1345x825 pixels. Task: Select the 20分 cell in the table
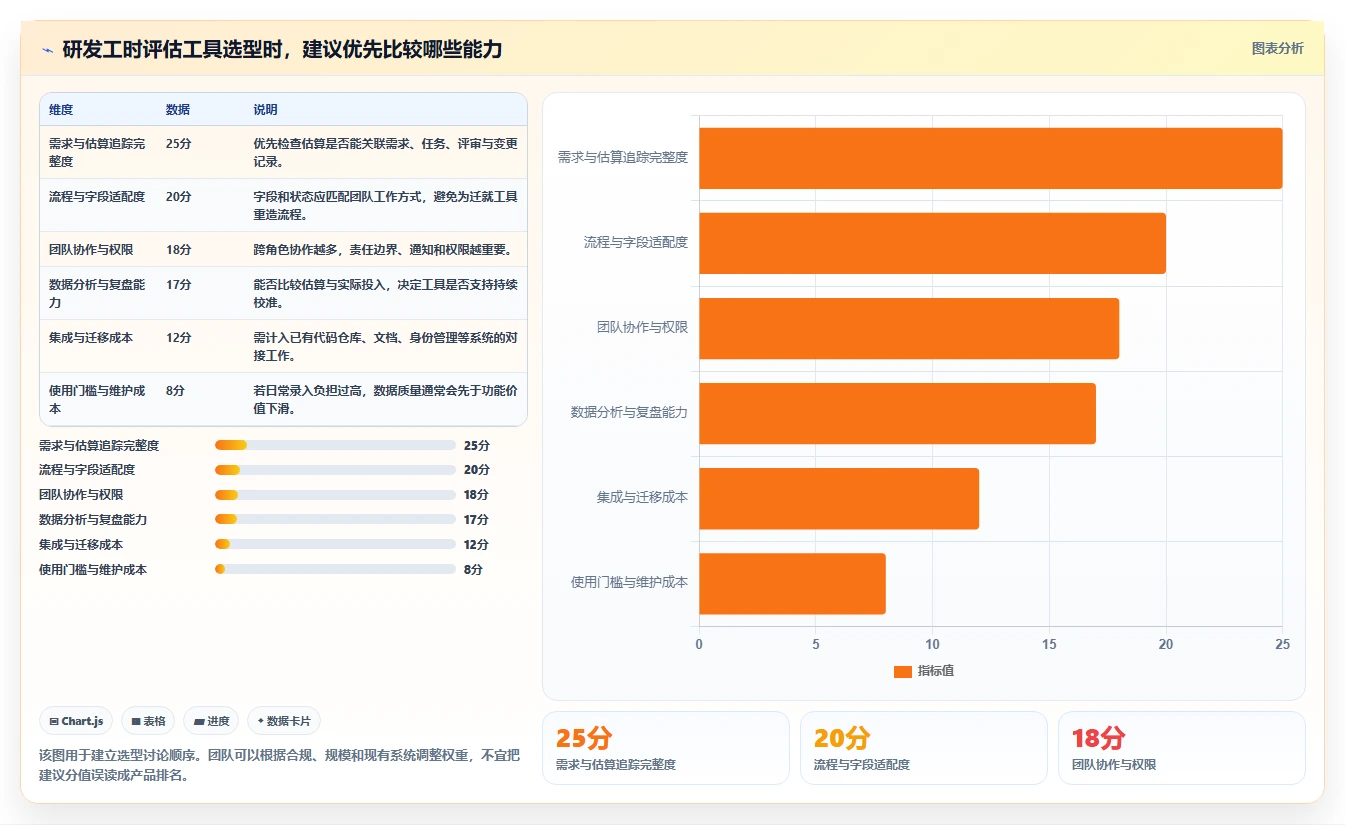pyautogui.click(x=179, y=197)
